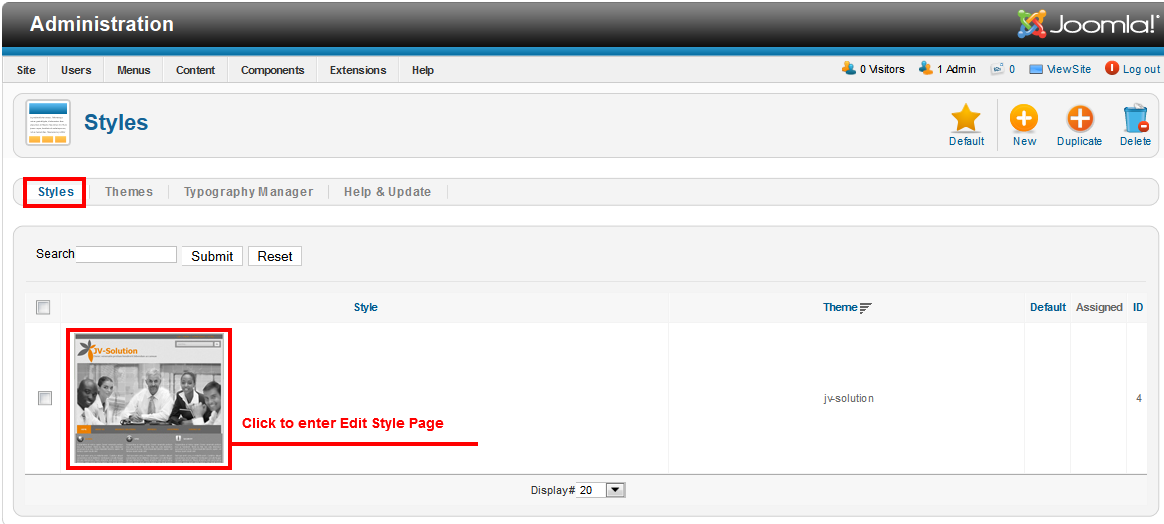Viewport: 1164px width, 524px height.
Task: Click the messages count icon
Action: pyautogui.click(x=998, y=69)
